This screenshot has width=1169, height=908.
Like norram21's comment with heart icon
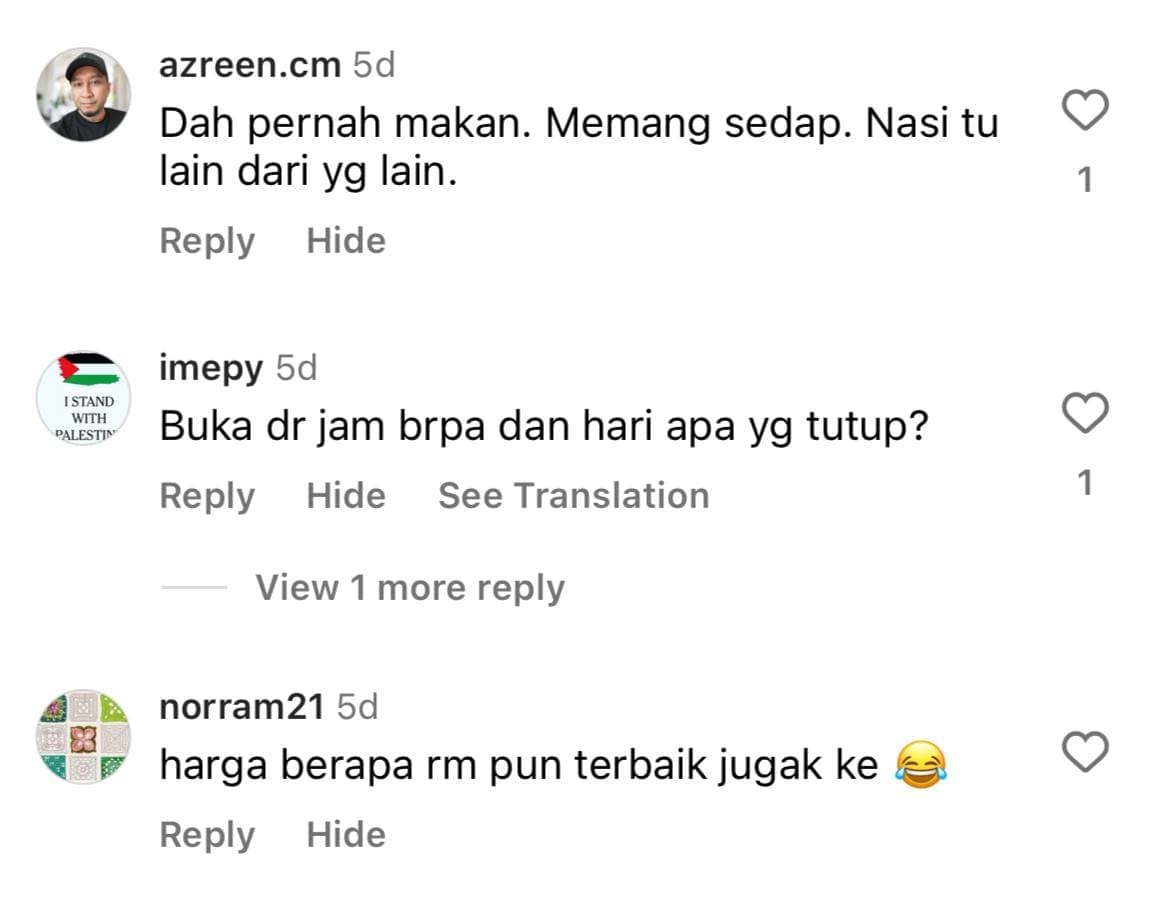coord(1085,751)
